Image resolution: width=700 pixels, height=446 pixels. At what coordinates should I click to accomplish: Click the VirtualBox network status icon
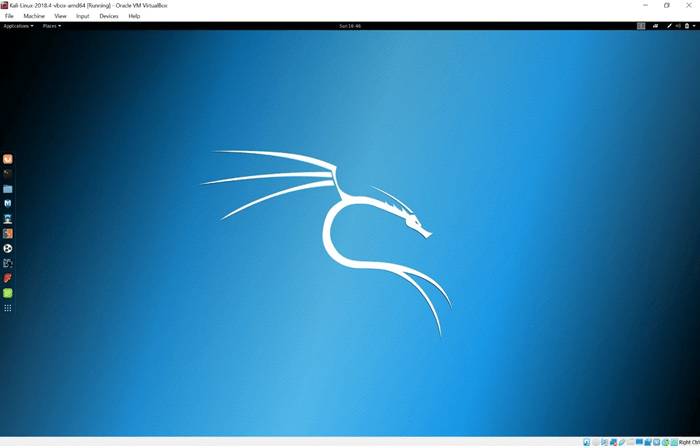(613, 441)
